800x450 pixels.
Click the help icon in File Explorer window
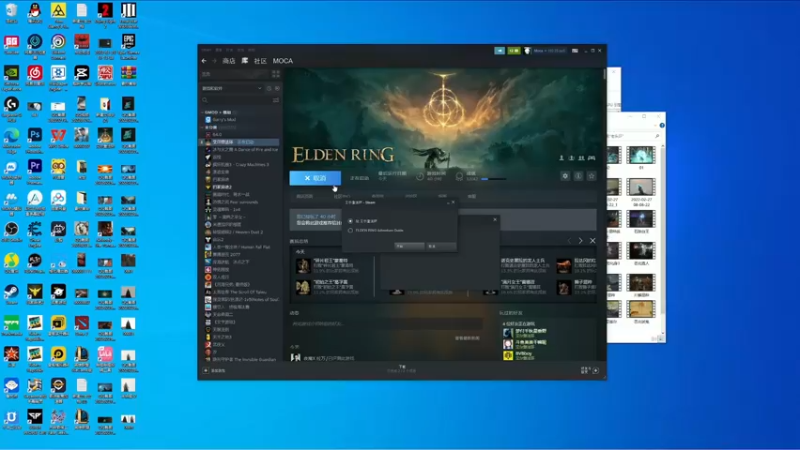[x=662, y=126]
